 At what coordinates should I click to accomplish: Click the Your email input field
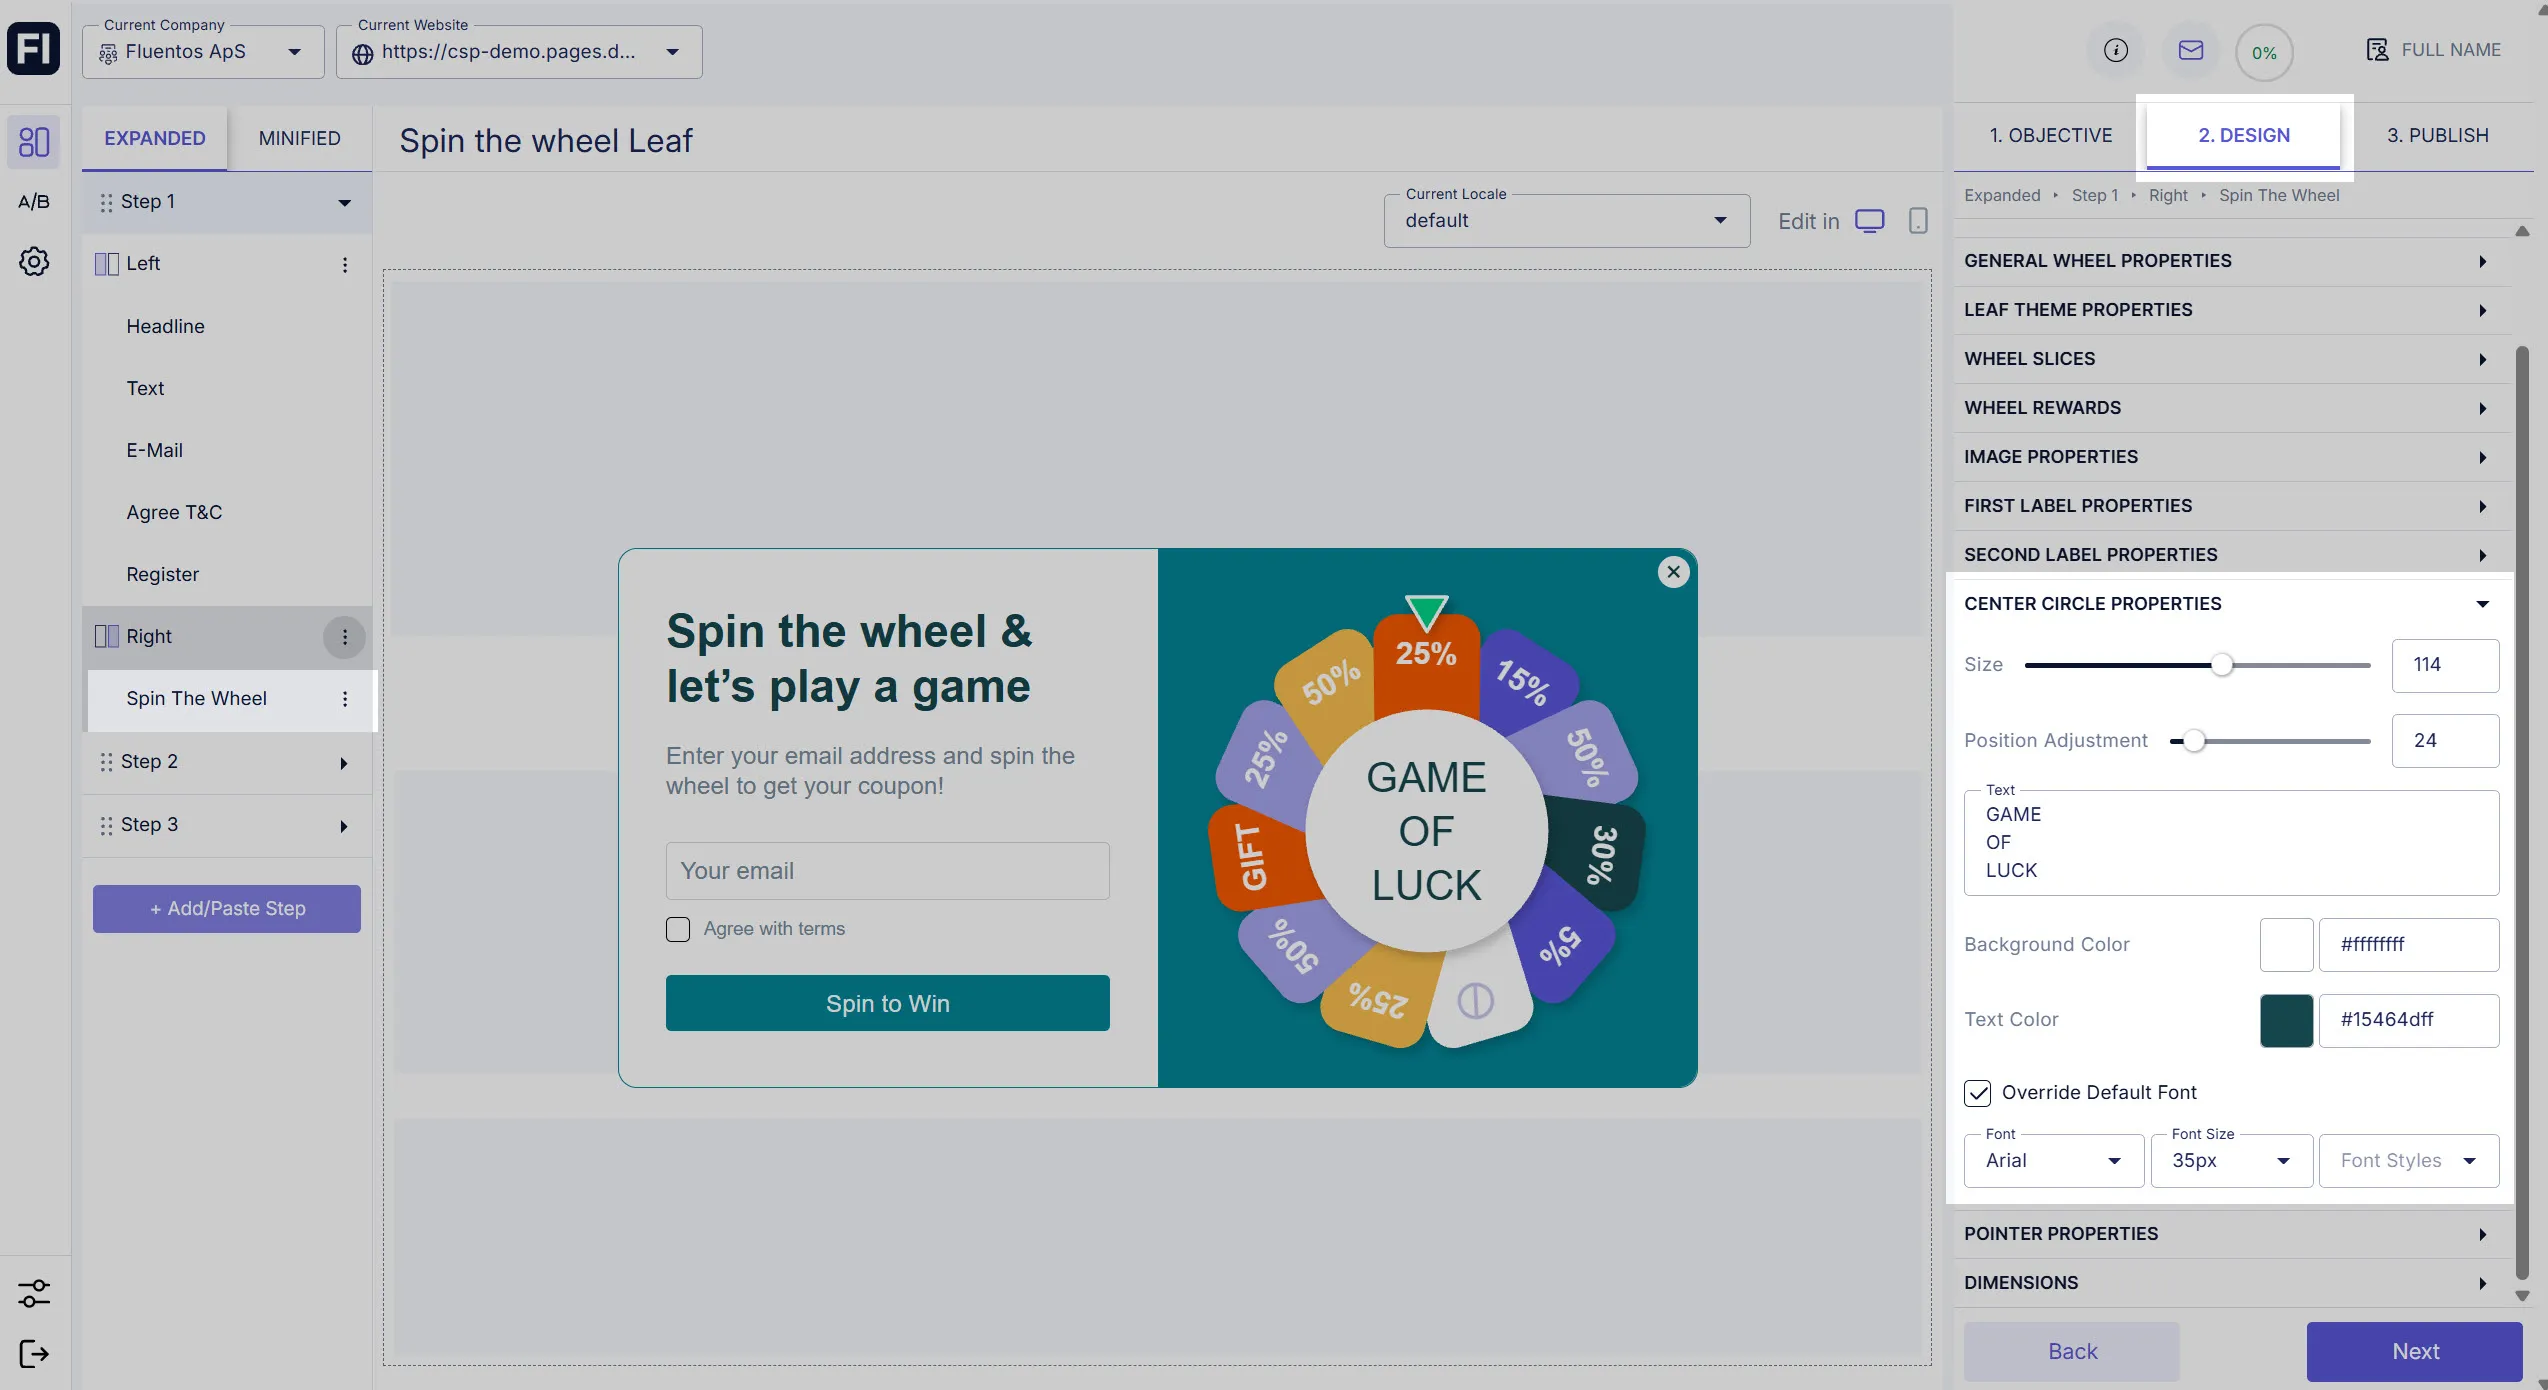887,871
